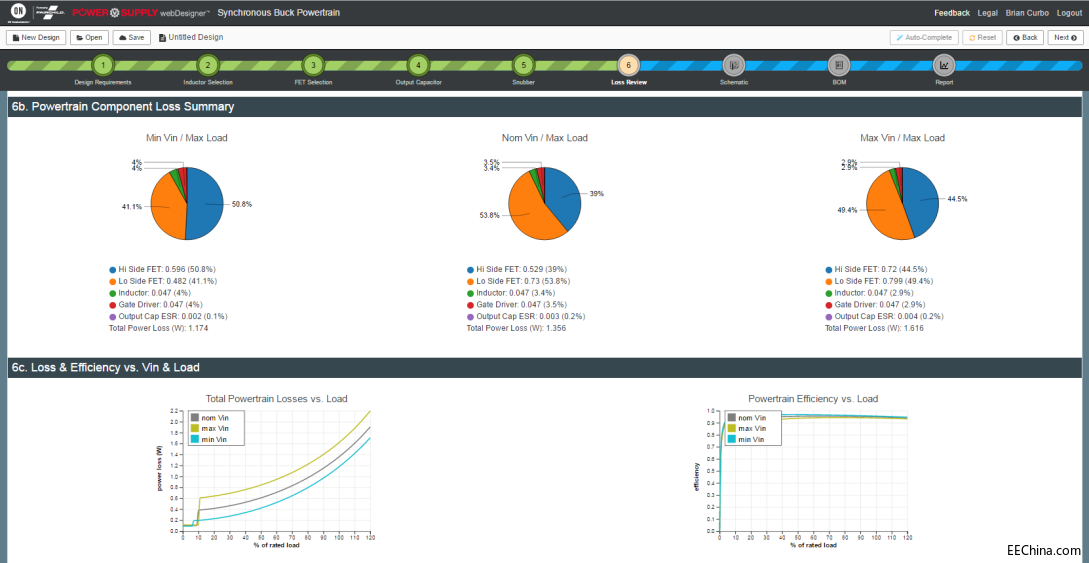Toggle max Vin series in losses chart legend
This screenshot has height=563, width=1089.
[194, 428]
